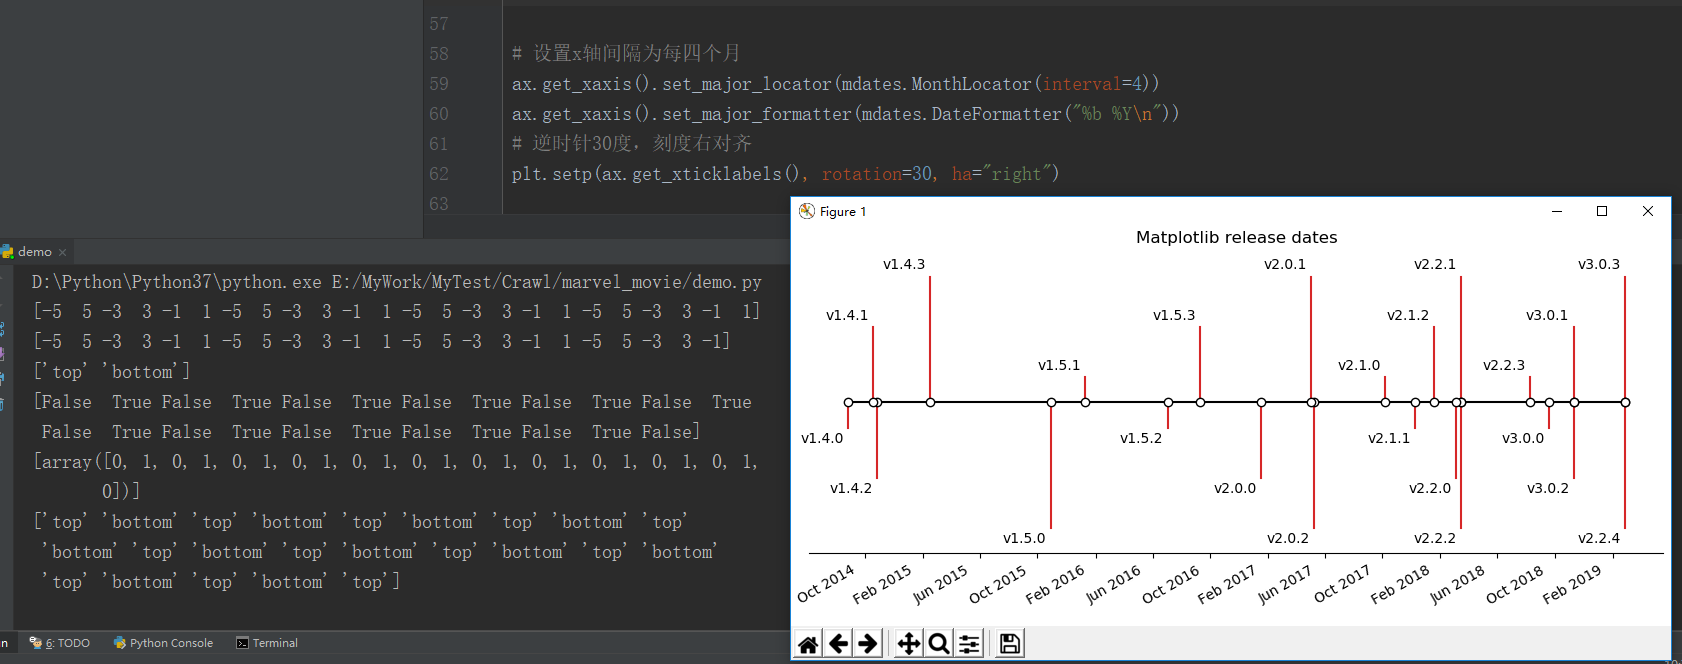Click the timeline marker for v2.0.0
Image resolution: width=1682 pixels, height=664 pixels.
[1261, 402]
